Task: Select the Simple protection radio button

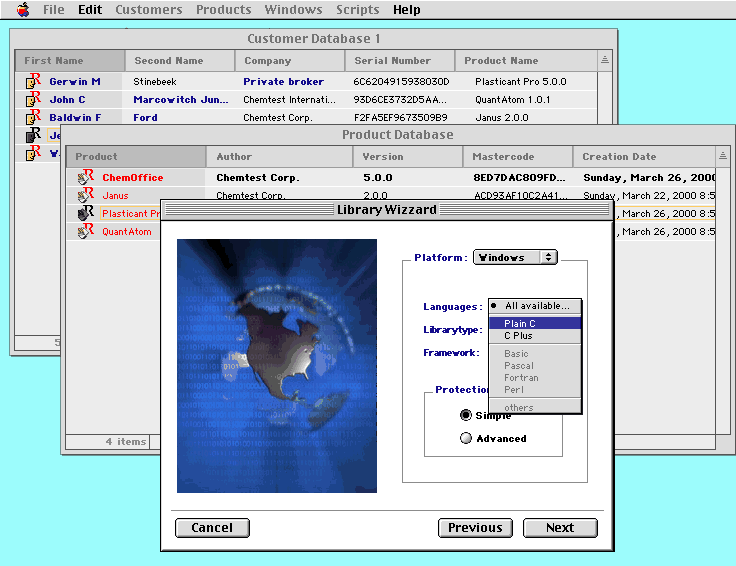Action: [x=465, y=415]
